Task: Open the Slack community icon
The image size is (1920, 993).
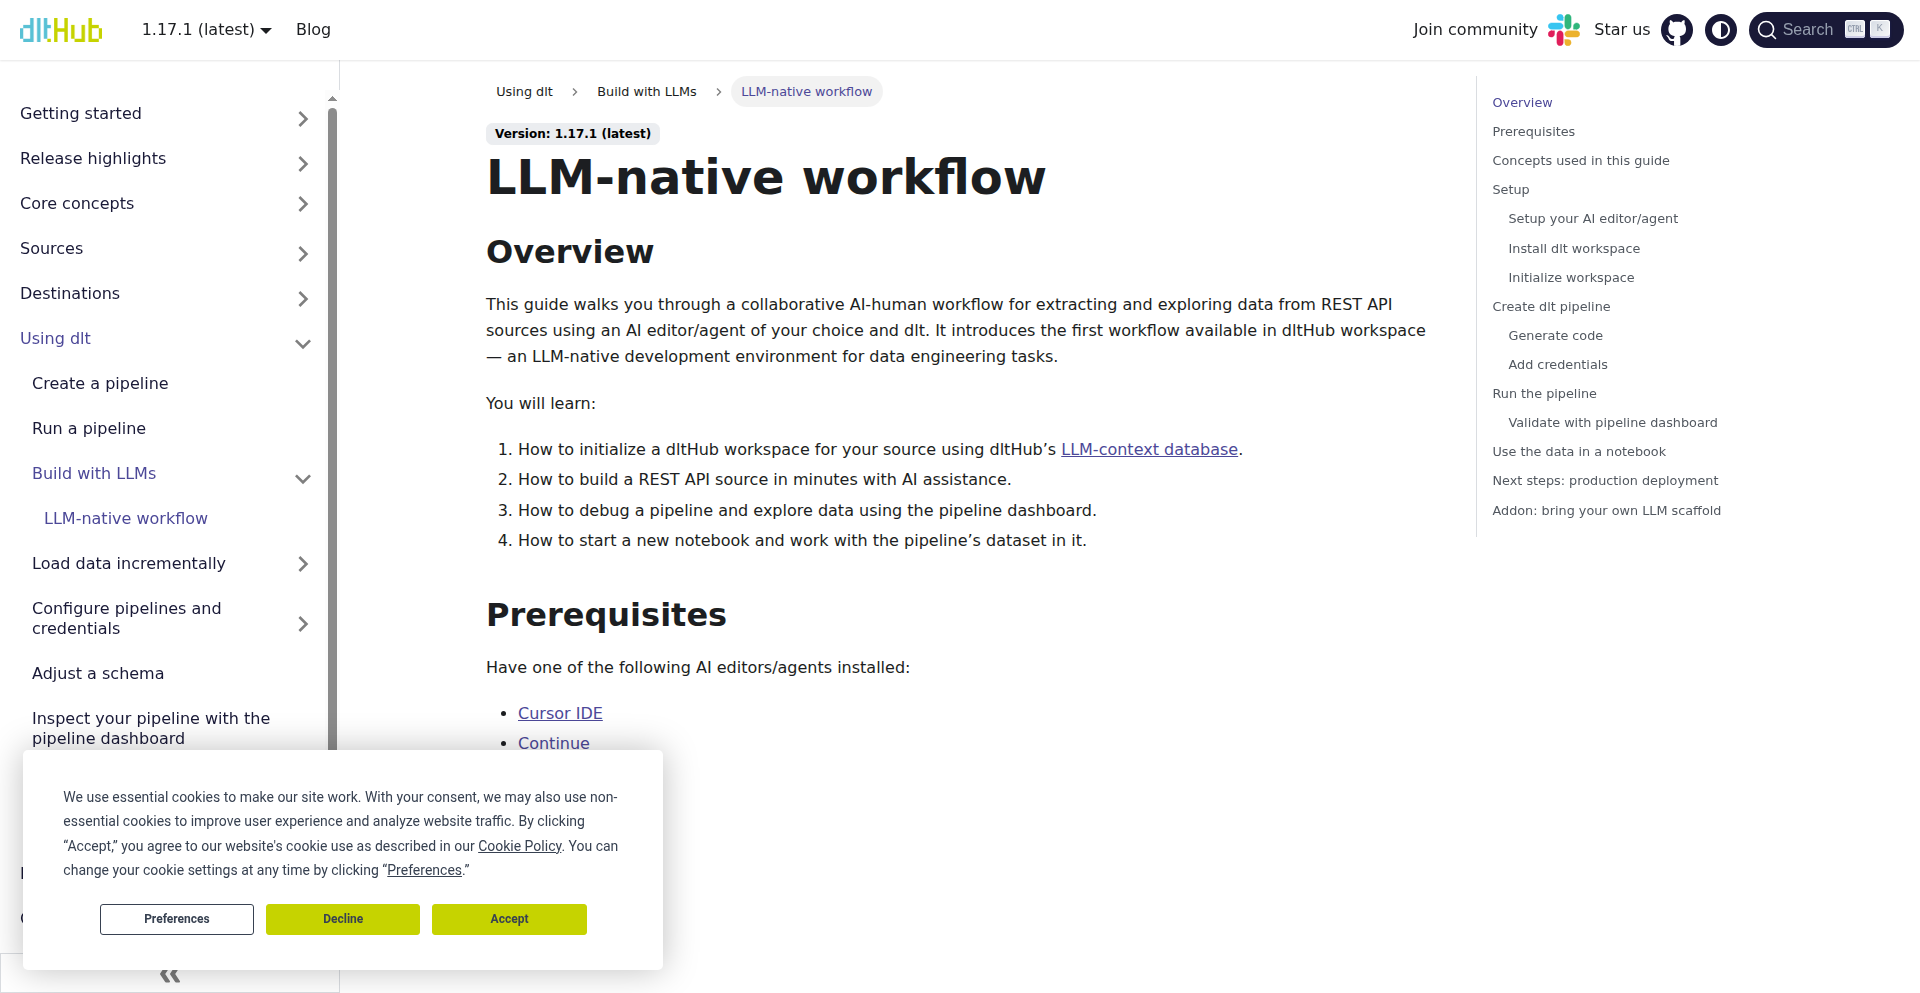Action: coord(1564,30)
